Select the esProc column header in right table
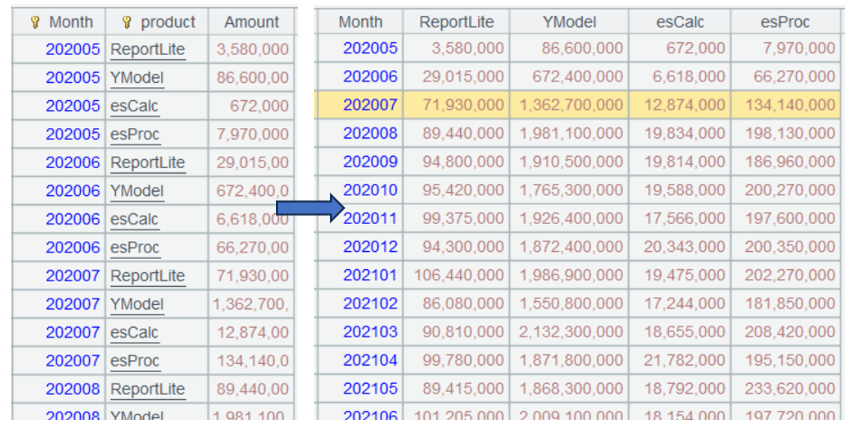 tap(784, 21)
